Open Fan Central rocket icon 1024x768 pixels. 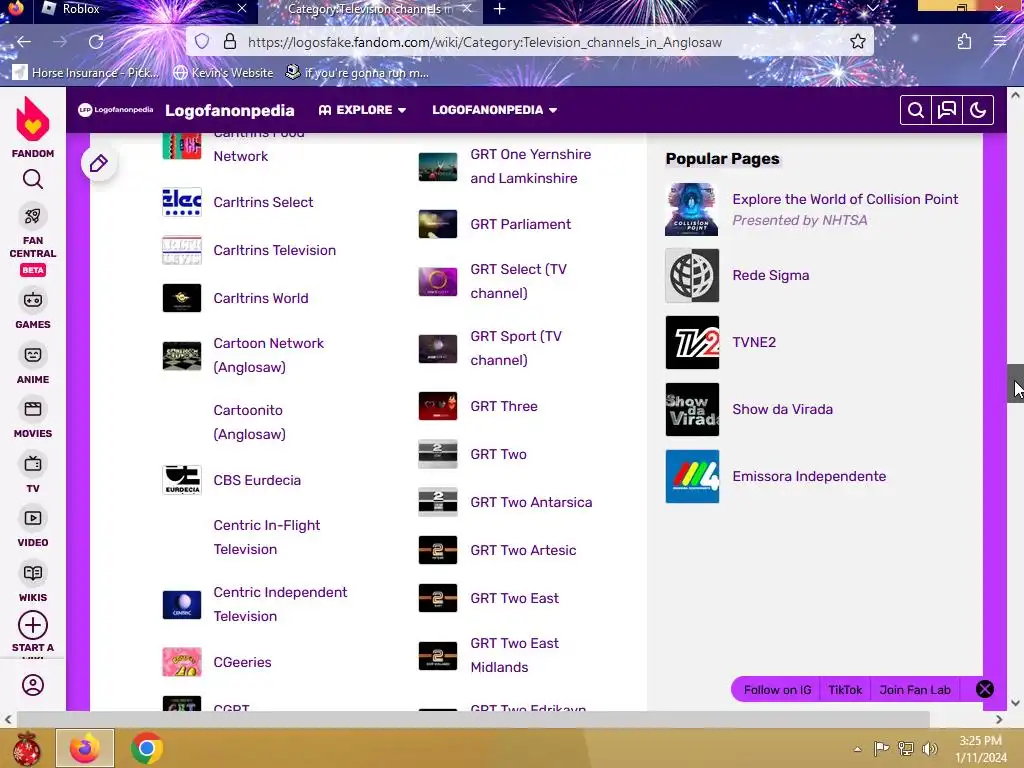coord(33,216)
